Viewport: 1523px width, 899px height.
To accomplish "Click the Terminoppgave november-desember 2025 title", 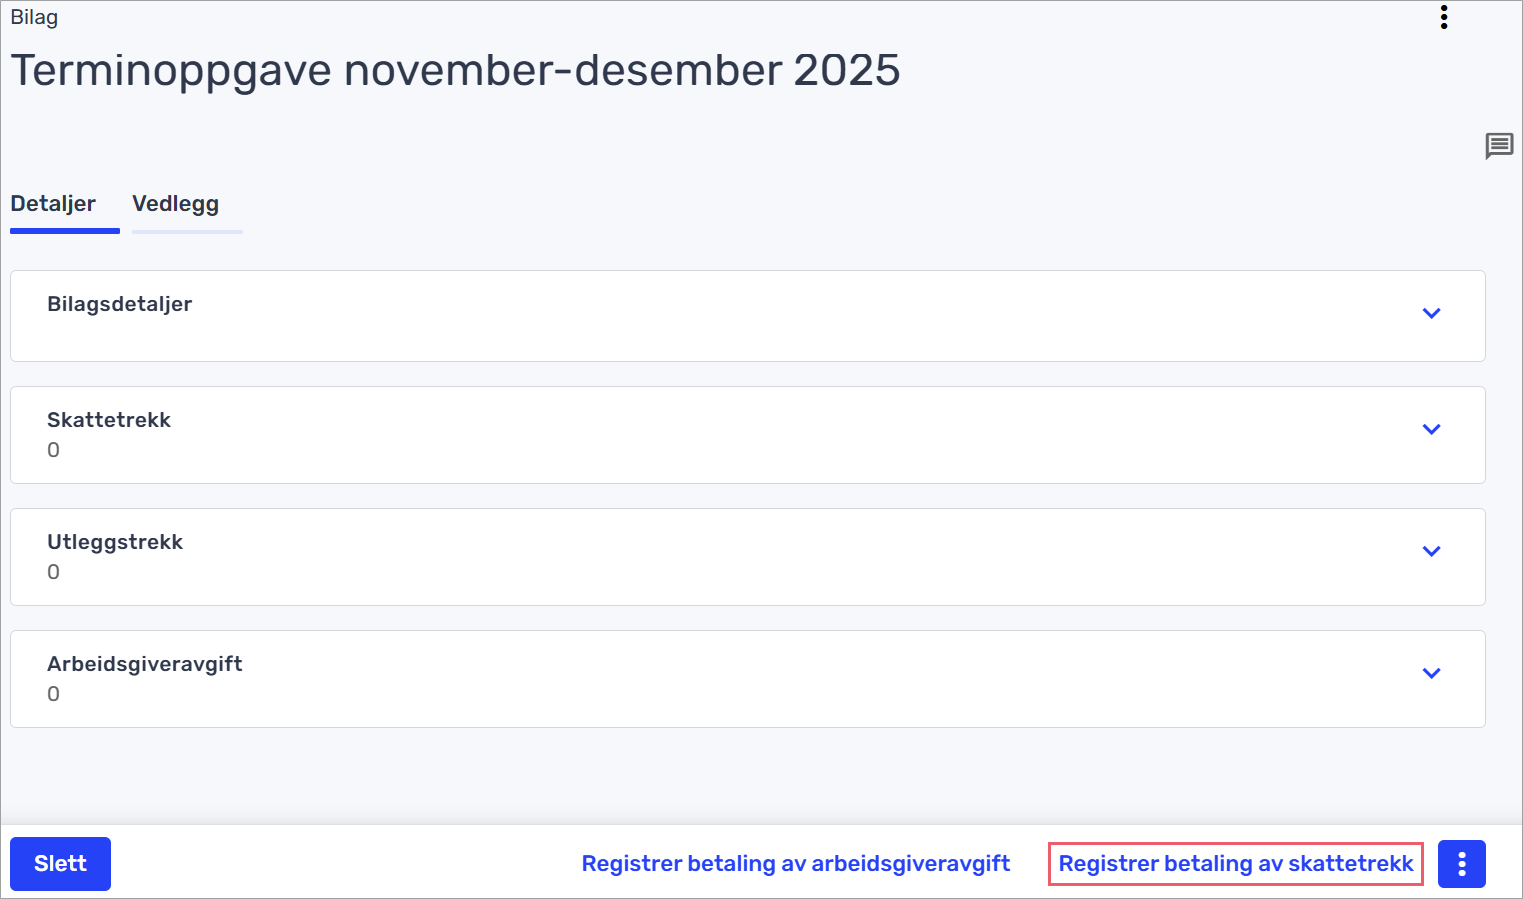I will tap(455, 71).
